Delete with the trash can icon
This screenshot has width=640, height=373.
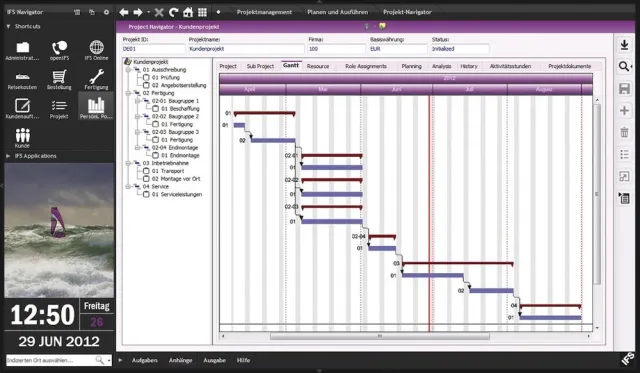624,132
